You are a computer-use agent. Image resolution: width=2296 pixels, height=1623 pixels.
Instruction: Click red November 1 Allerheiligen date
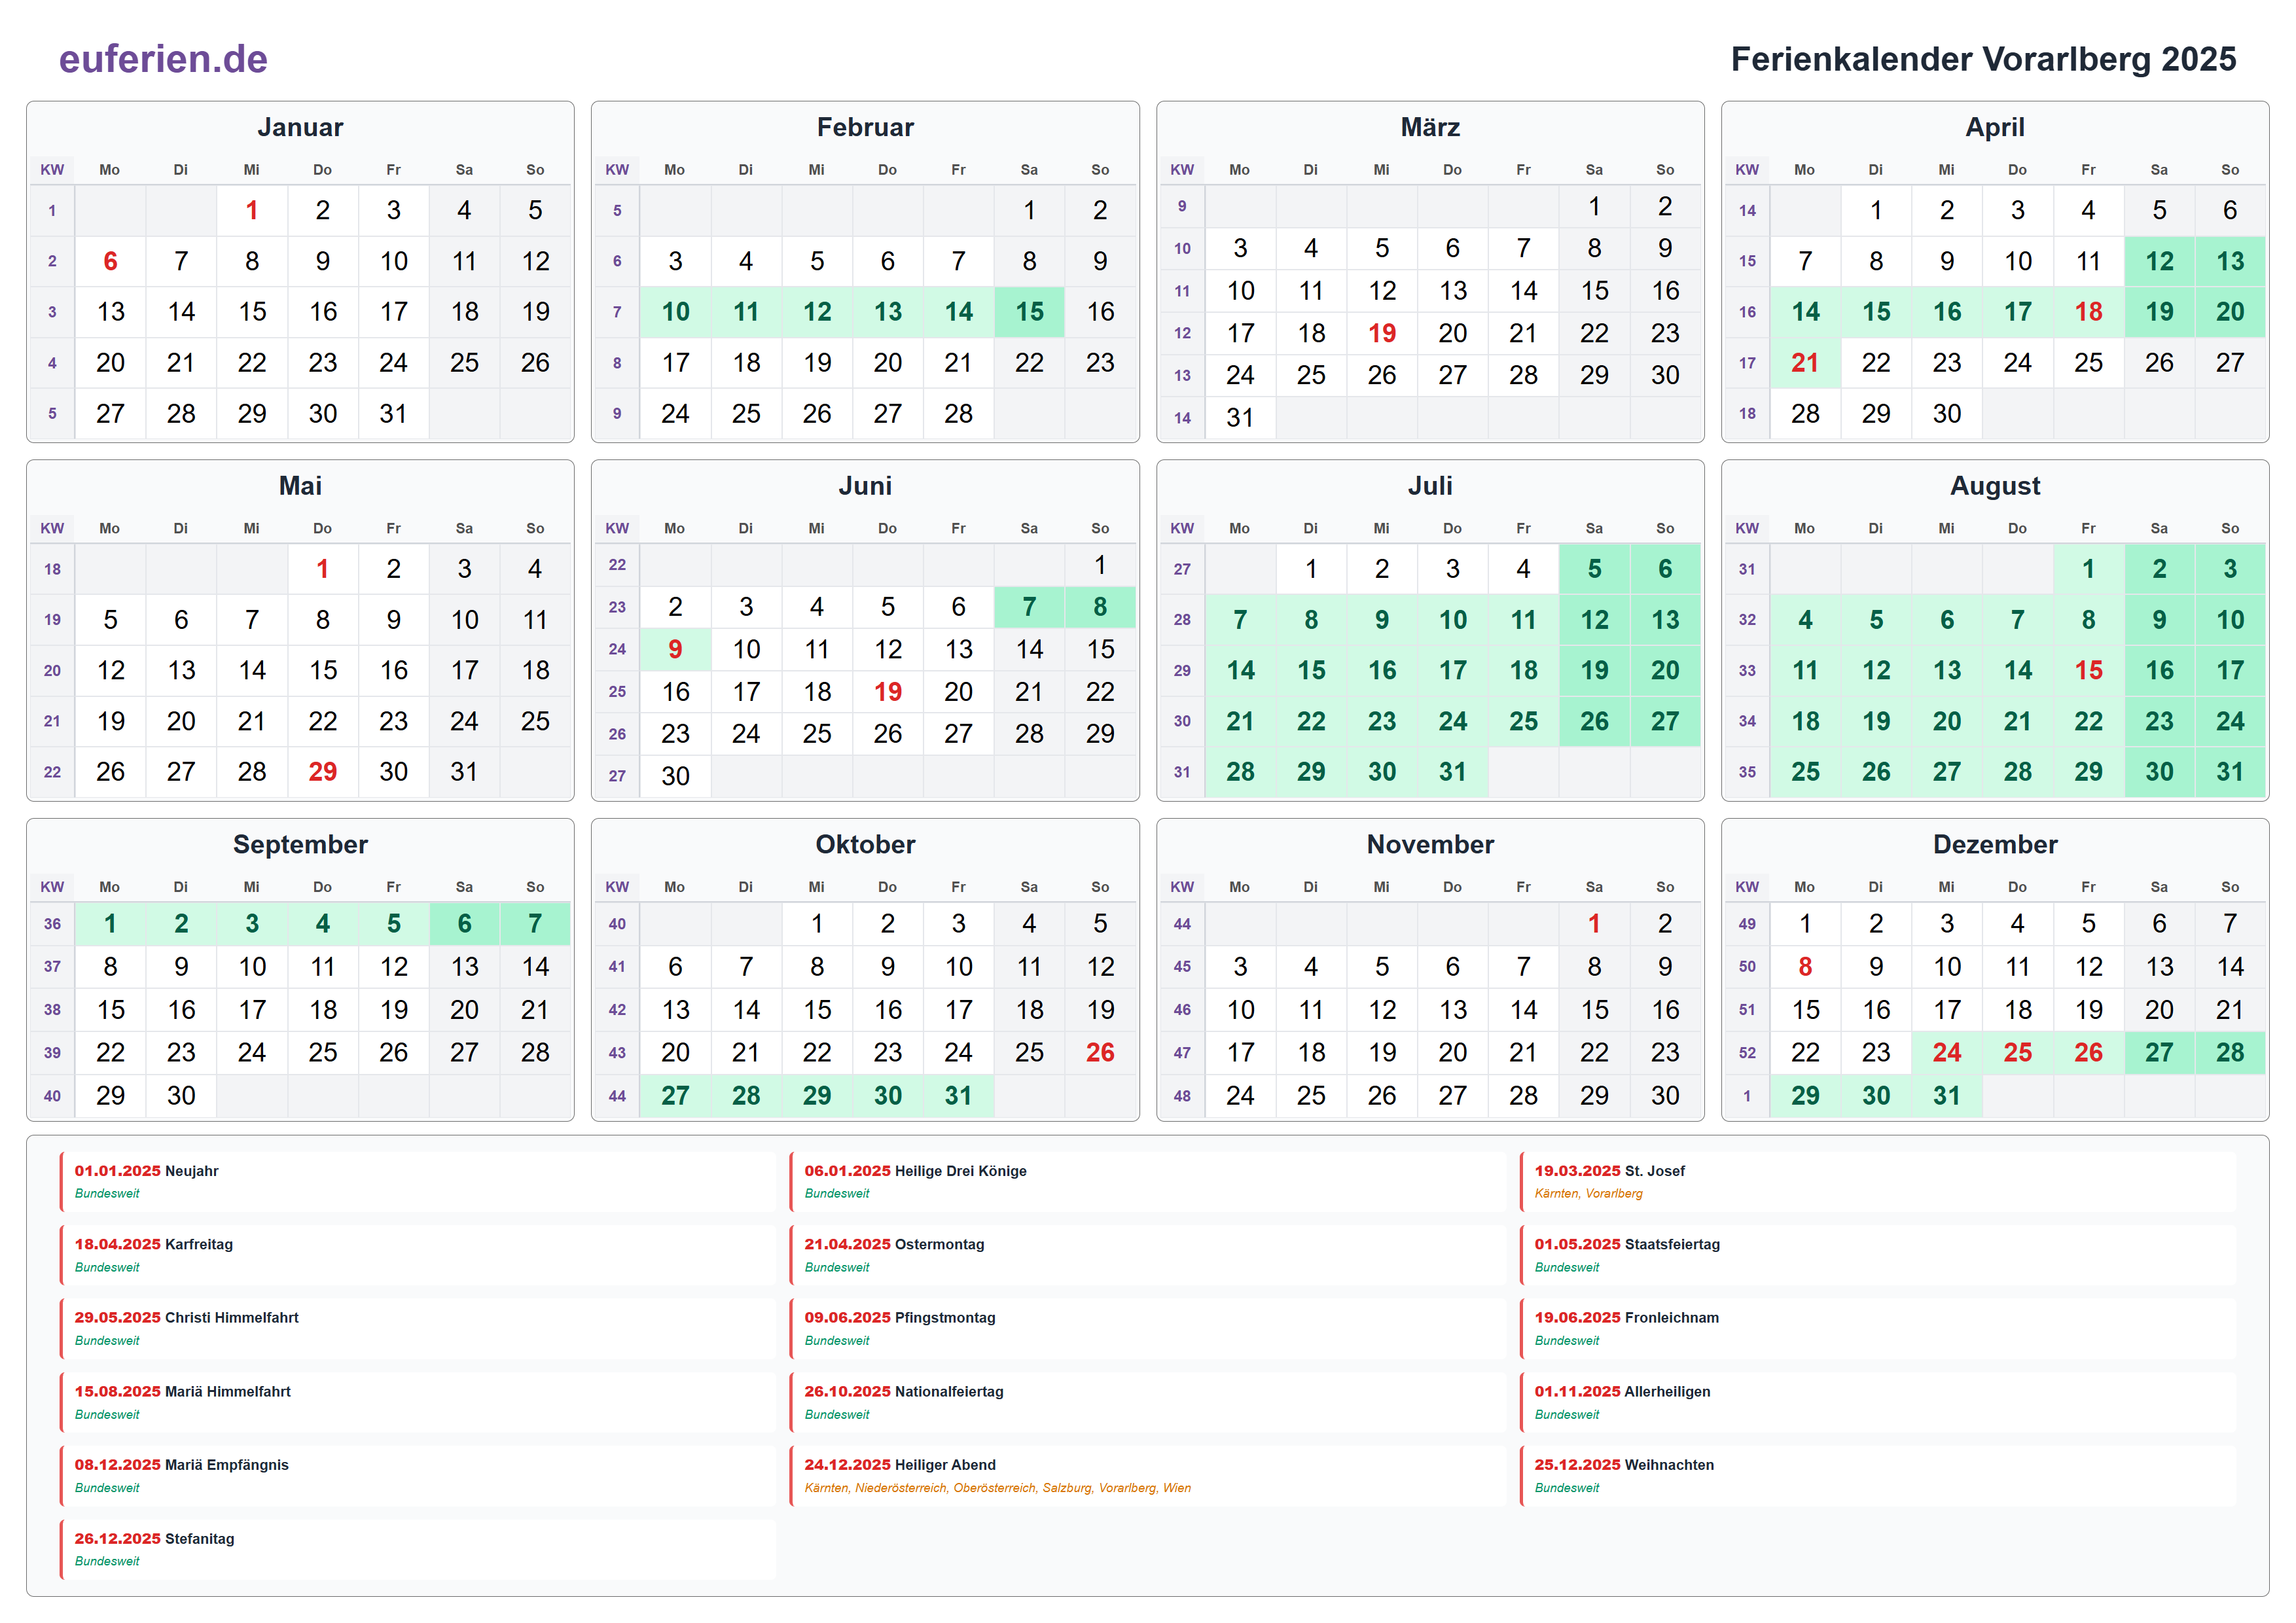(x=1594, y=924)
